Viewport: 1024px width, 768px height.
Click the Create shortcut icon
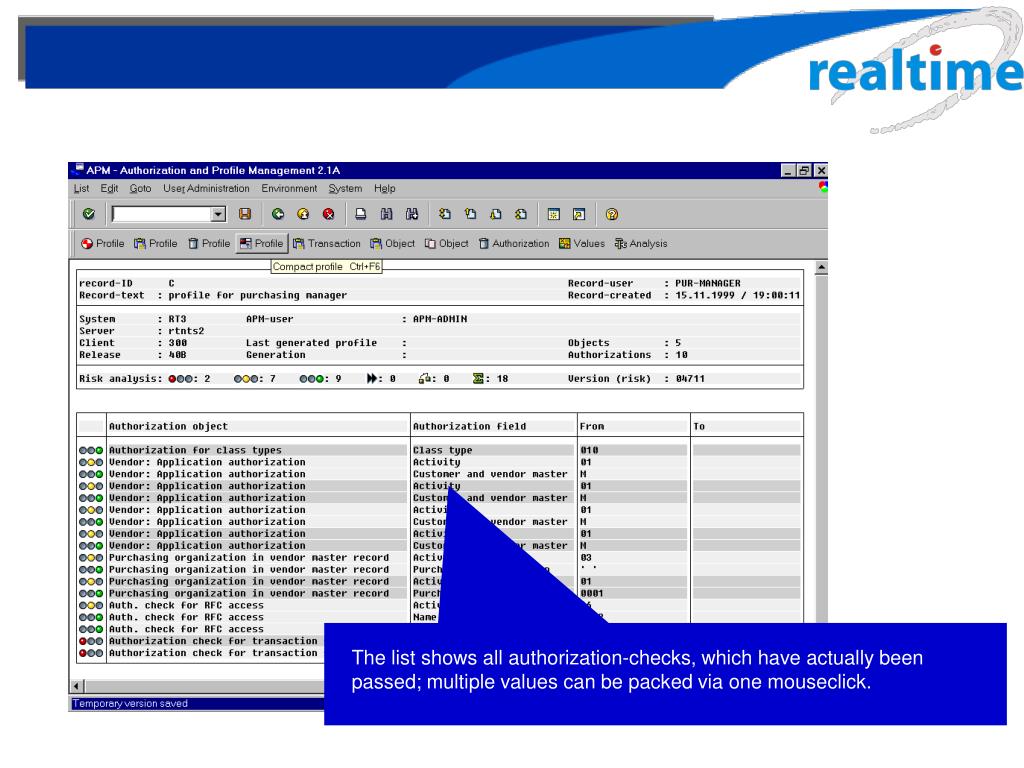click(579, 214)
